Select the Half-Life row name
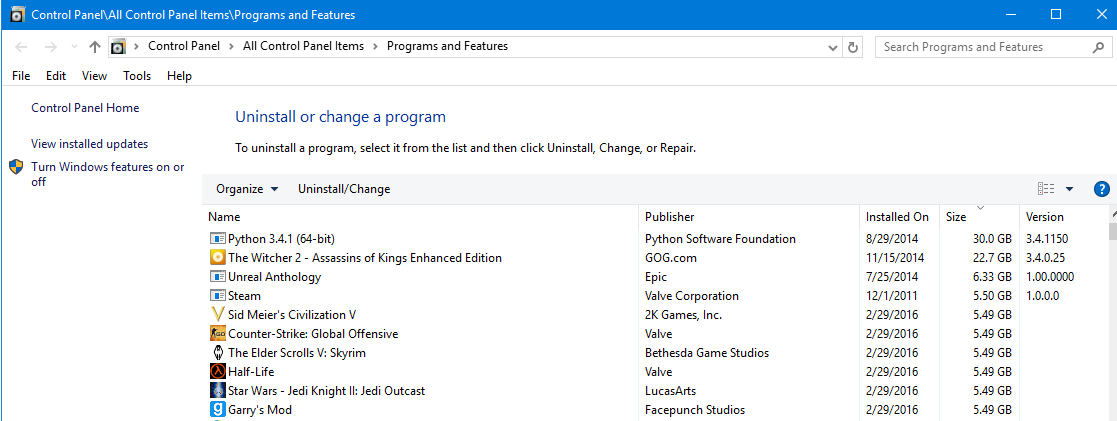Image resolution: width=1117 pixels, height=421 pixels. pyautogui.click(x=251, y=371)
